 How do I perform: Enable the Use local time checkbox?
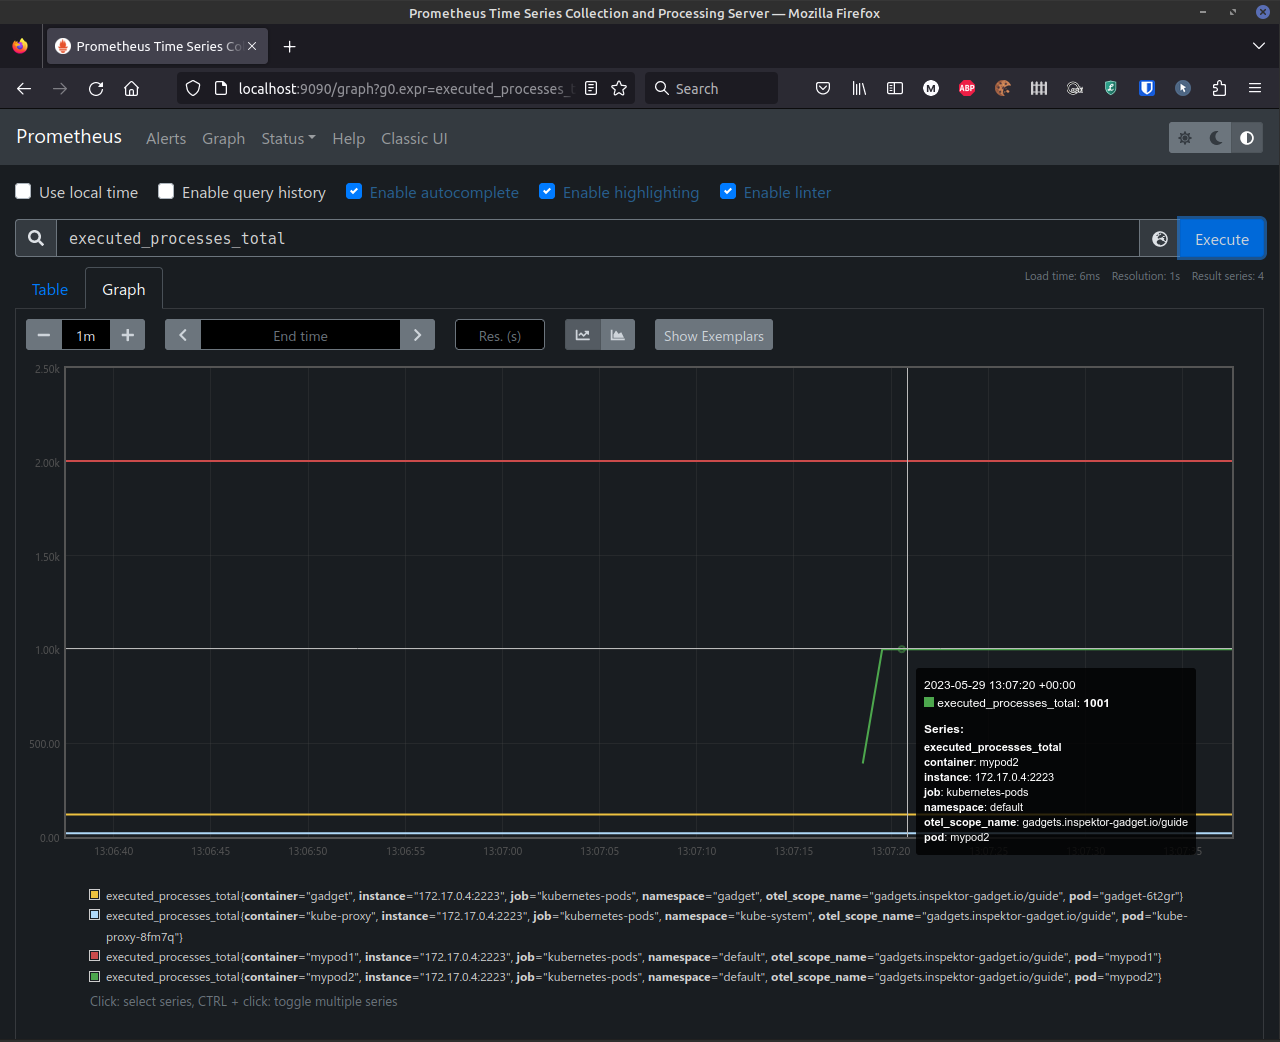(24, 192)
